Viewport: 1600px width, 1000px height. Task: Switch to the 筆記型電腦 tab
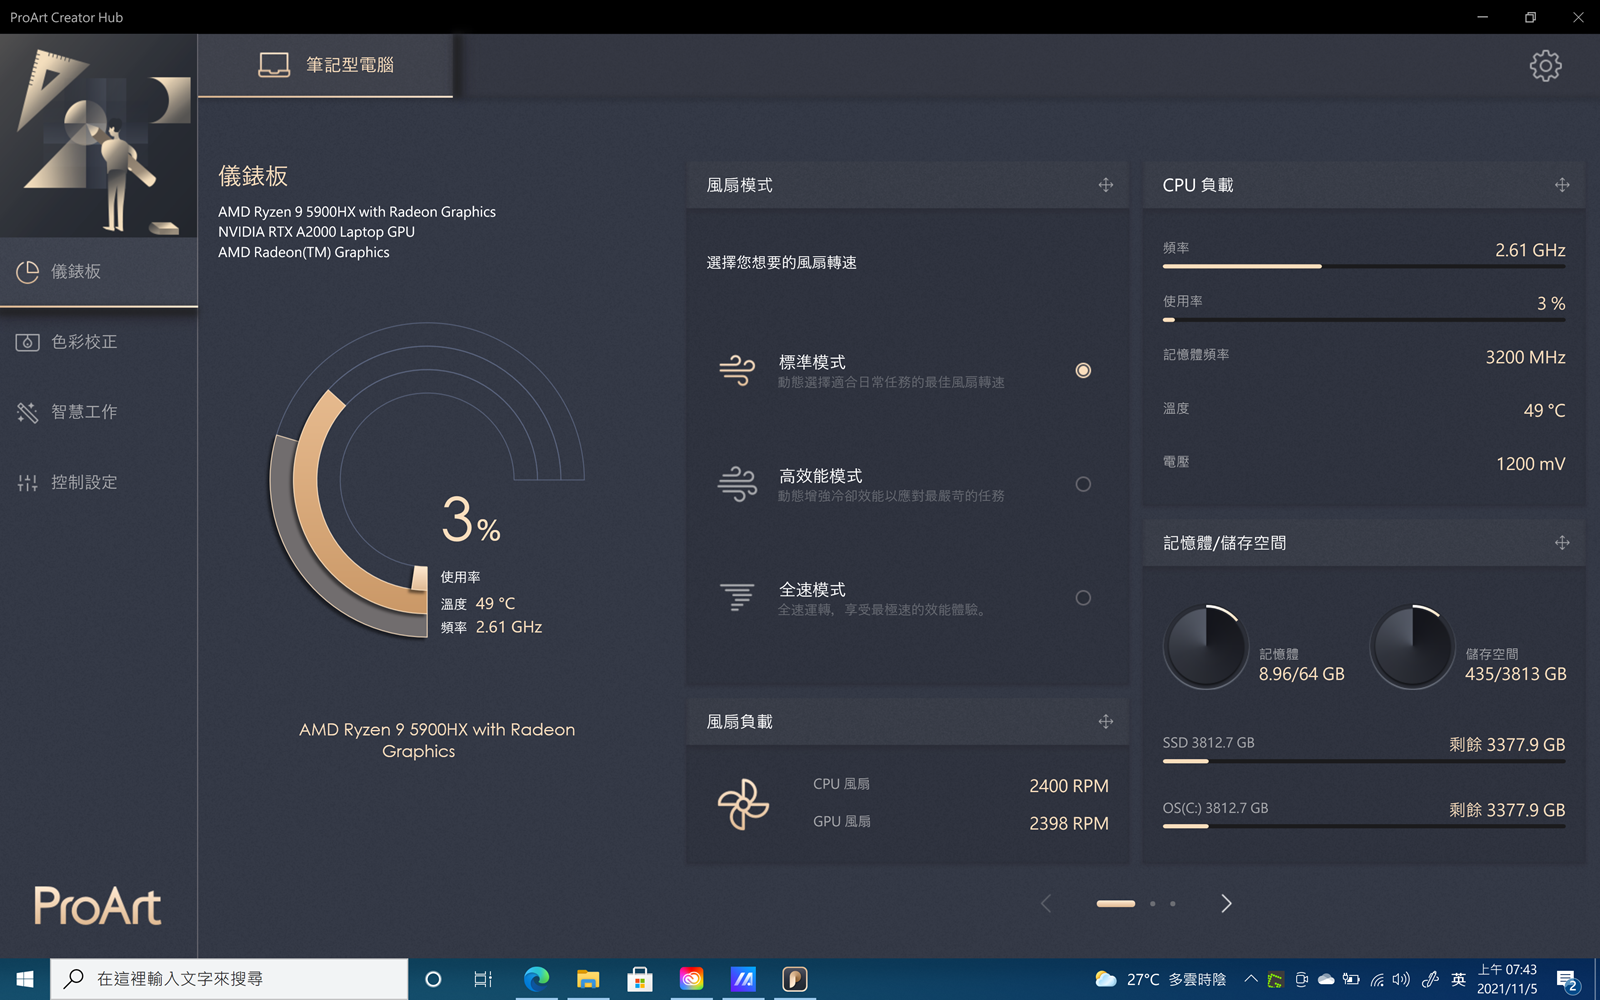pos(326,66)
